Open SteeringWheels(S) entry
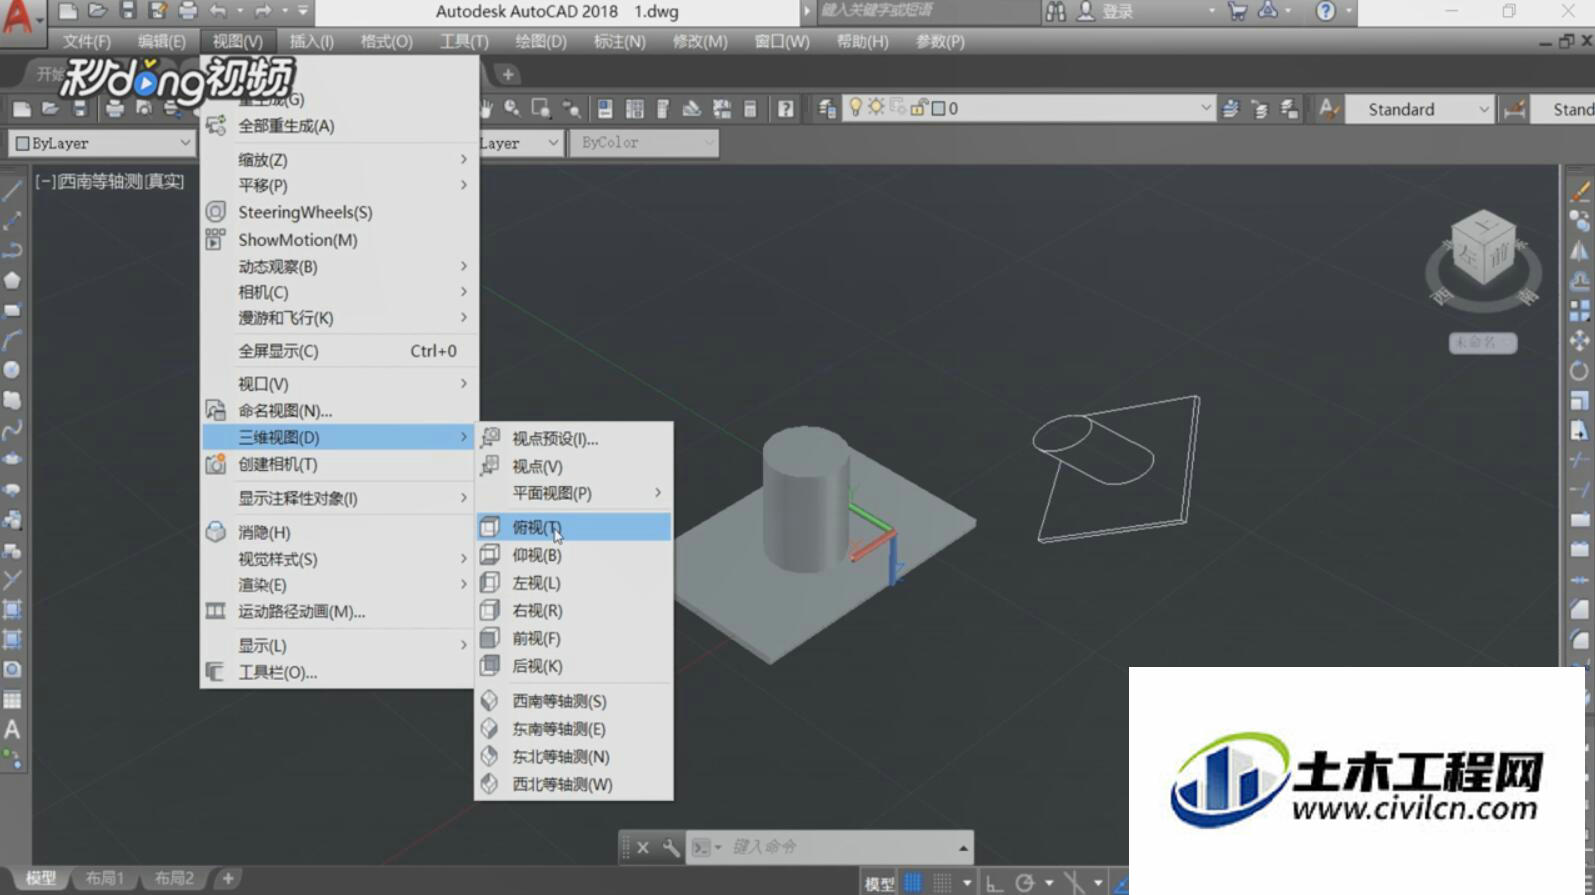This screenshot has width=1595, height=895. [x=339, y=212]
